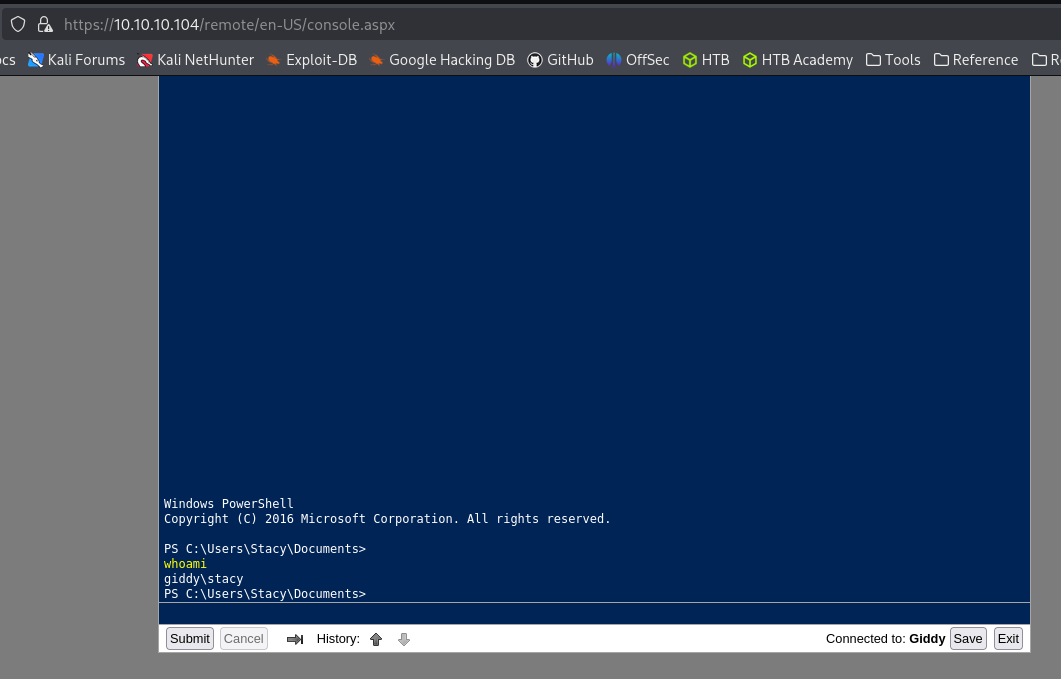Save the console session with Save button

(x=968, y=638)
